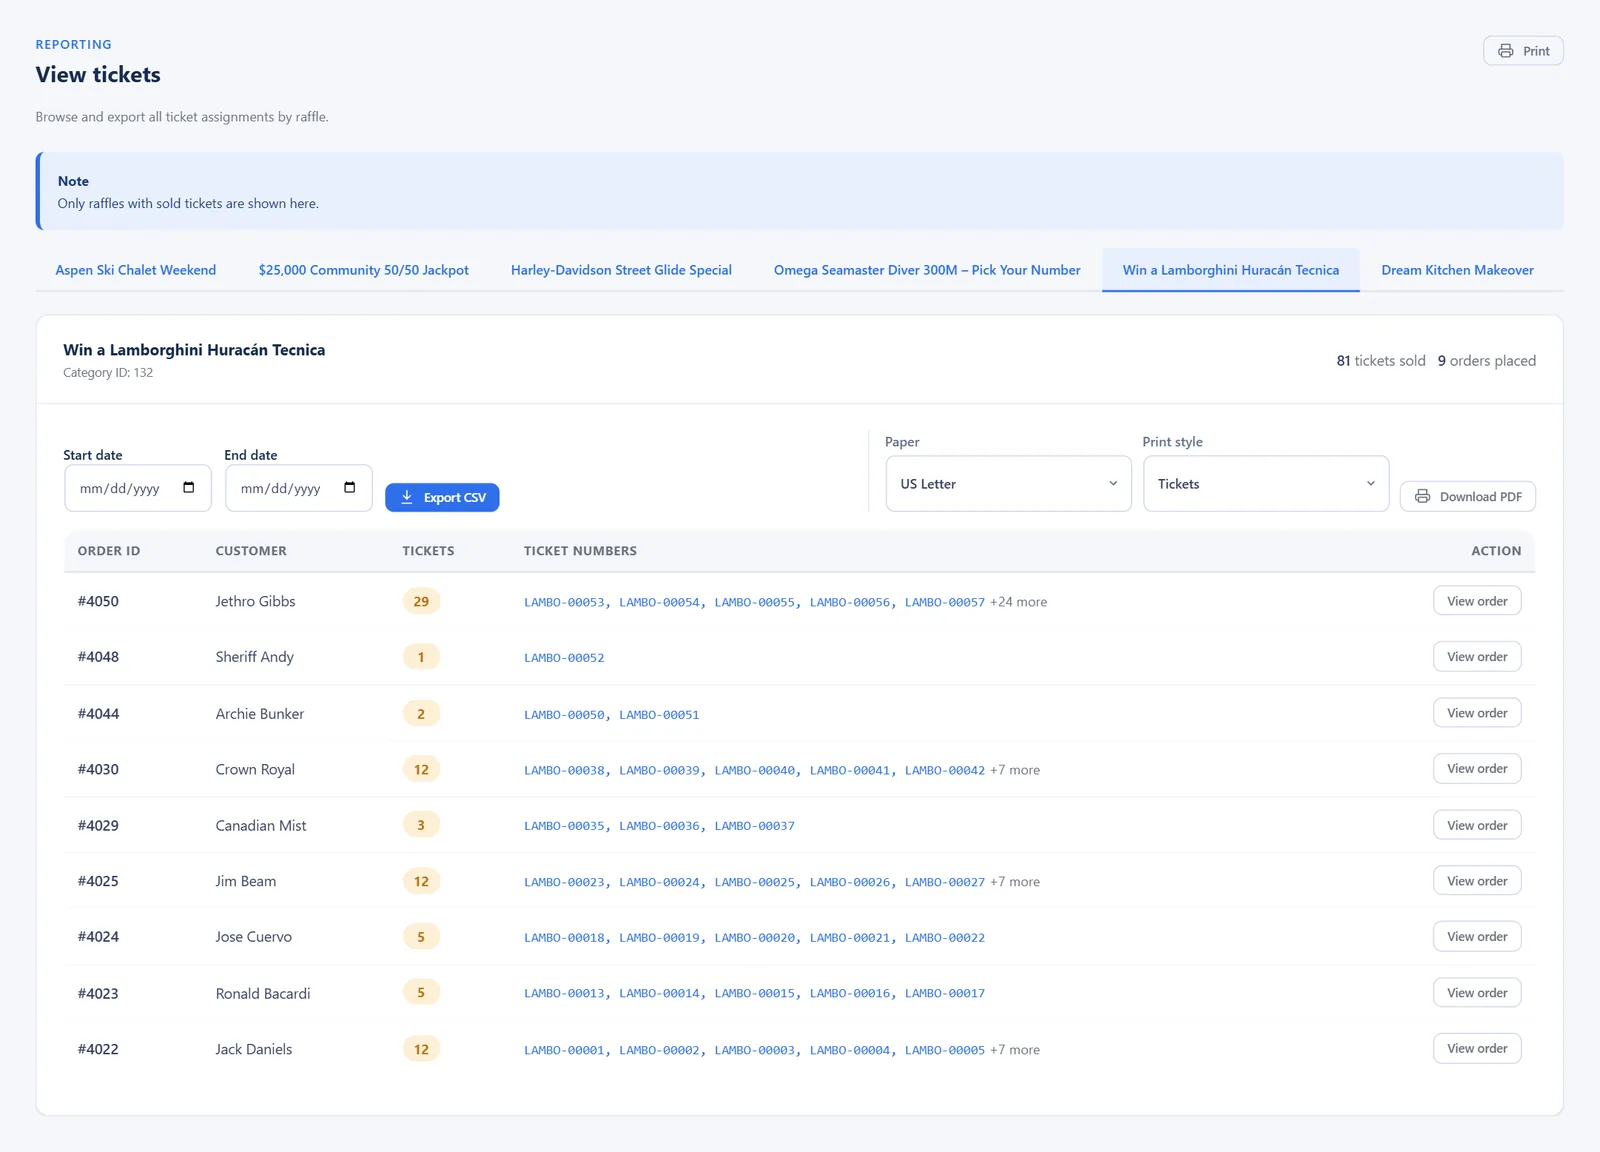The width and height of the screenshot is (1600, 1152).
Task: Open ticket link LAMBO-00037 for Canadian Mist
Action: click(x=754, y=826)
